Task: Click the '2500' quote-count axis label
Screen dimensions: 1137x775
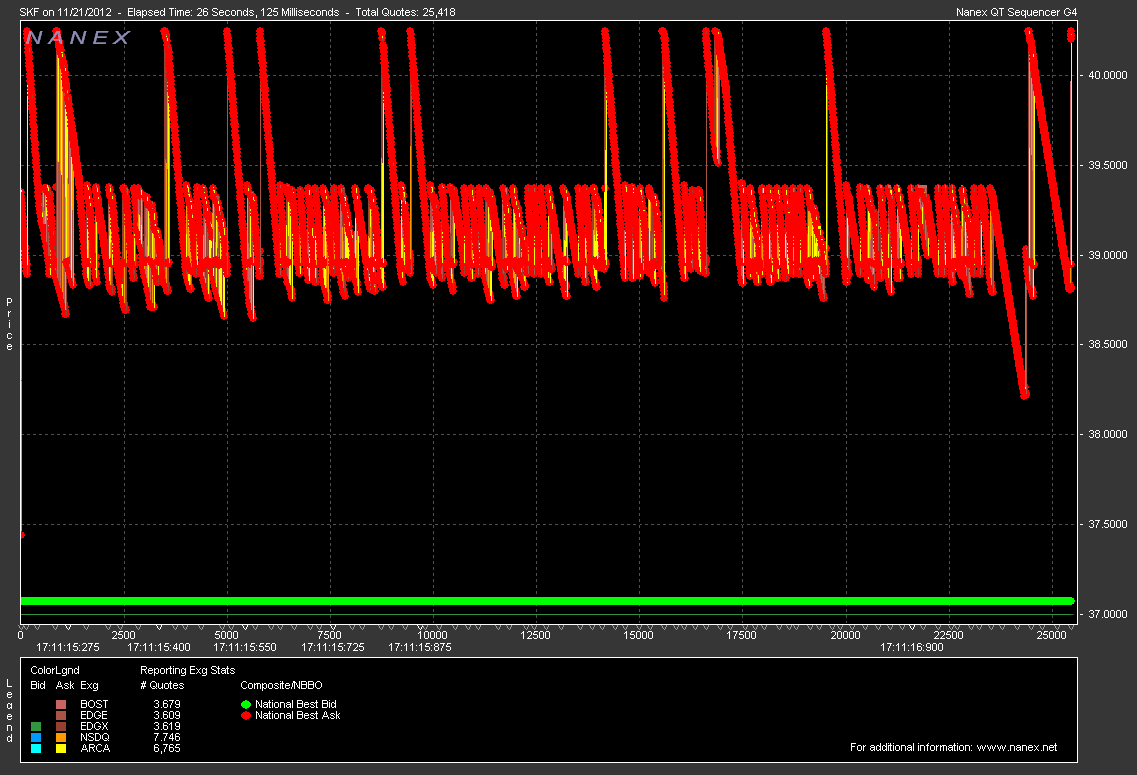Action: 123,635
